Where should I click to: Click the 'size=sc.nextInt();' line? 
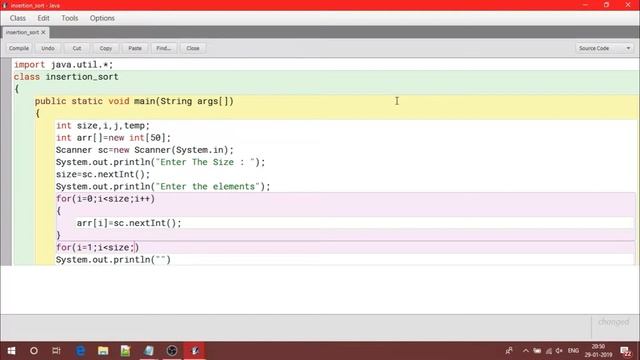click(x=103, y=174)
